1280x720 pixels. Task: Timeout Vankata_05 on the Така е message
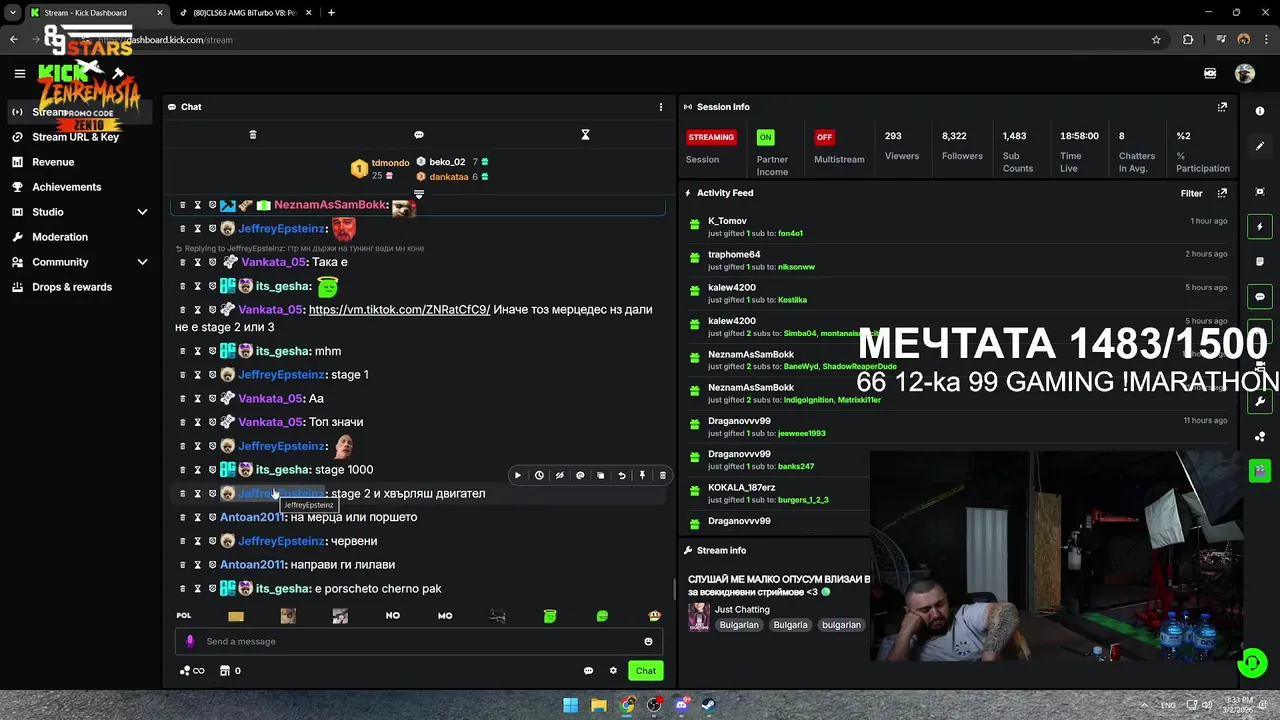(x=197, y=263)
